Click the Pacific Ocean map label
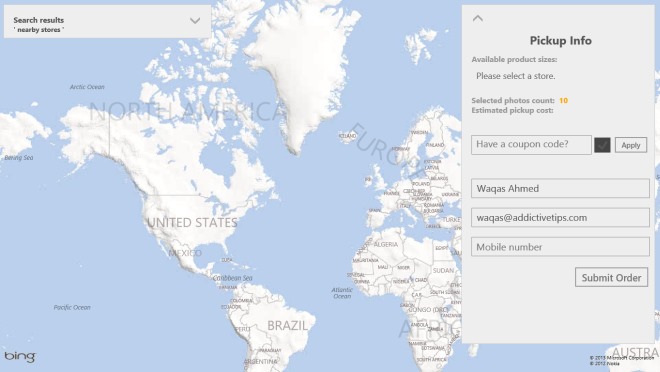660x372 pixels. point(72,308)
